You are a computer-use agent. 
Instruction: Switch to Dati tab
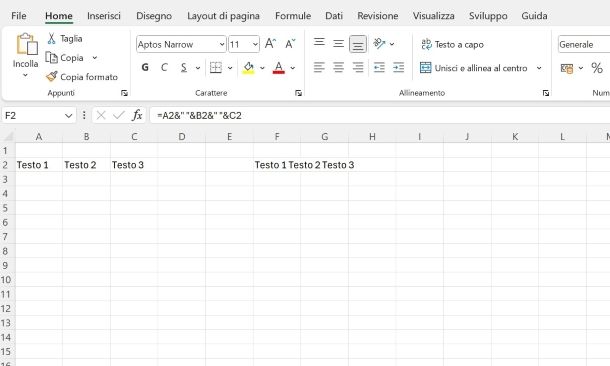334,16
